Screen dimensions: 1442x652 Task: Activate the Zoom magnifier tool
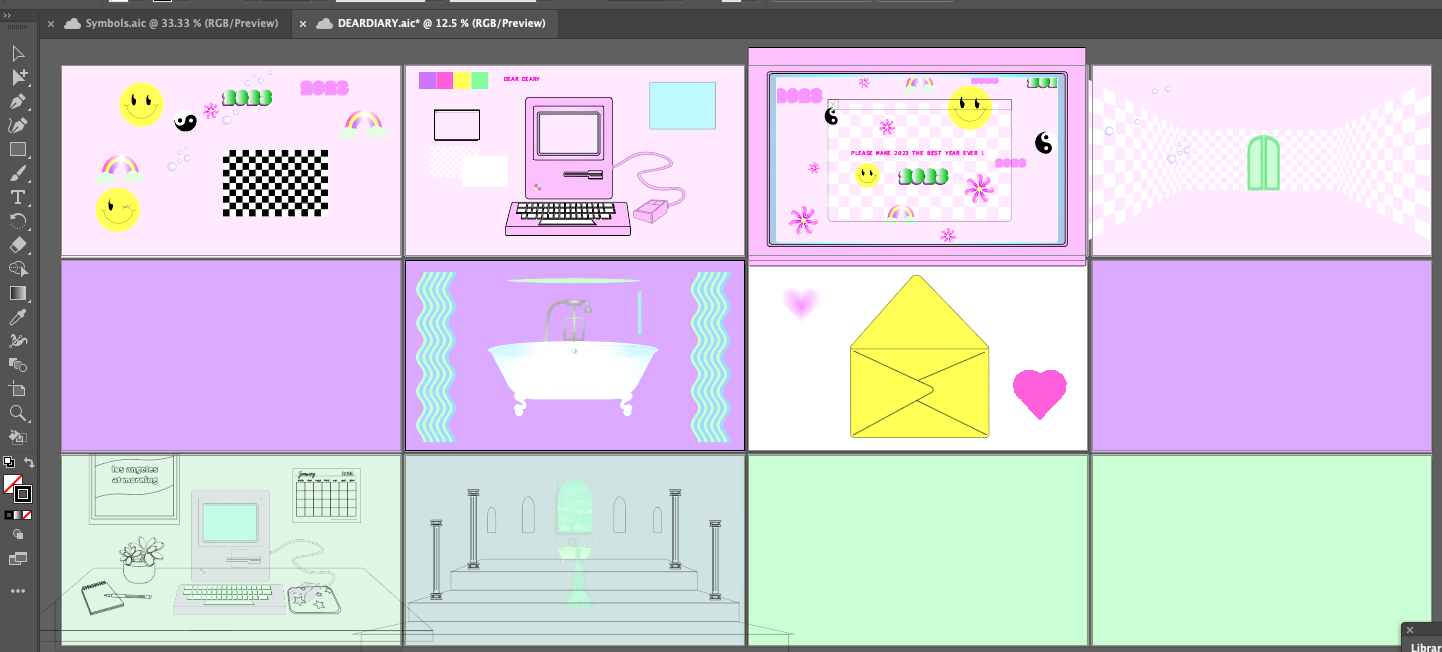pos(18,413)
